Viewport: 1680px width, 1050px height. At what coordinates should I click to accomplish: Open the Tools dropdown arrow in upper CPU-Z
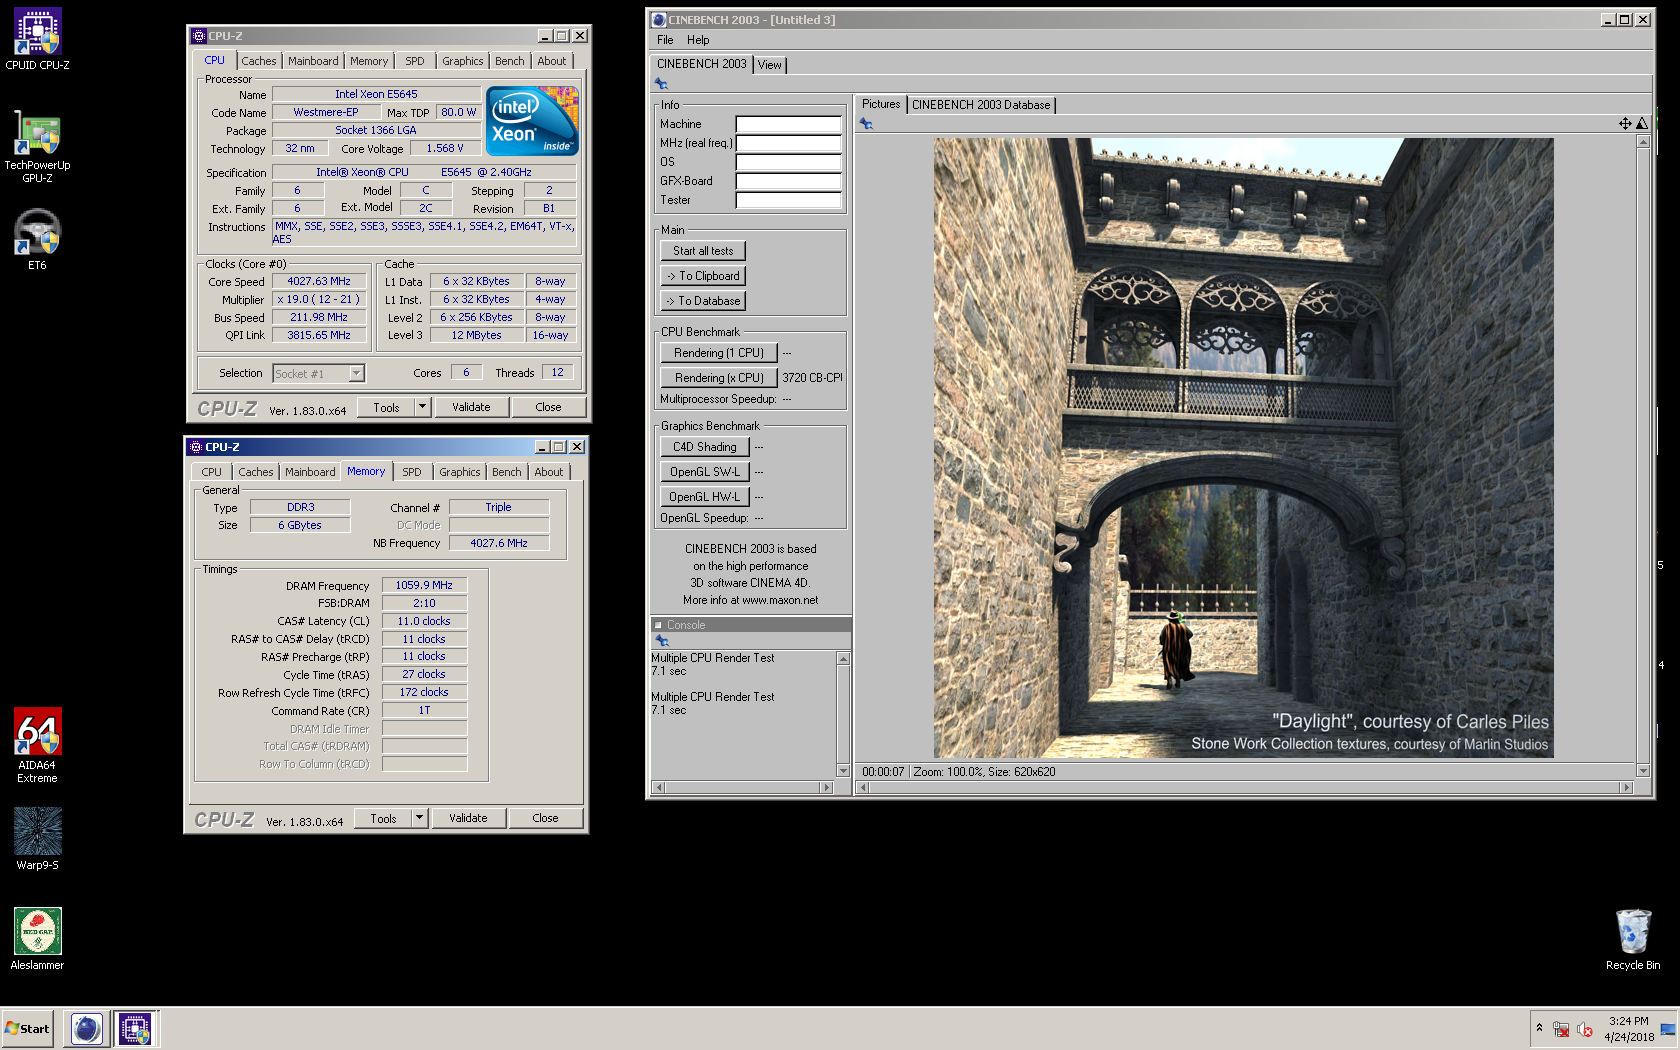(422, 407)
